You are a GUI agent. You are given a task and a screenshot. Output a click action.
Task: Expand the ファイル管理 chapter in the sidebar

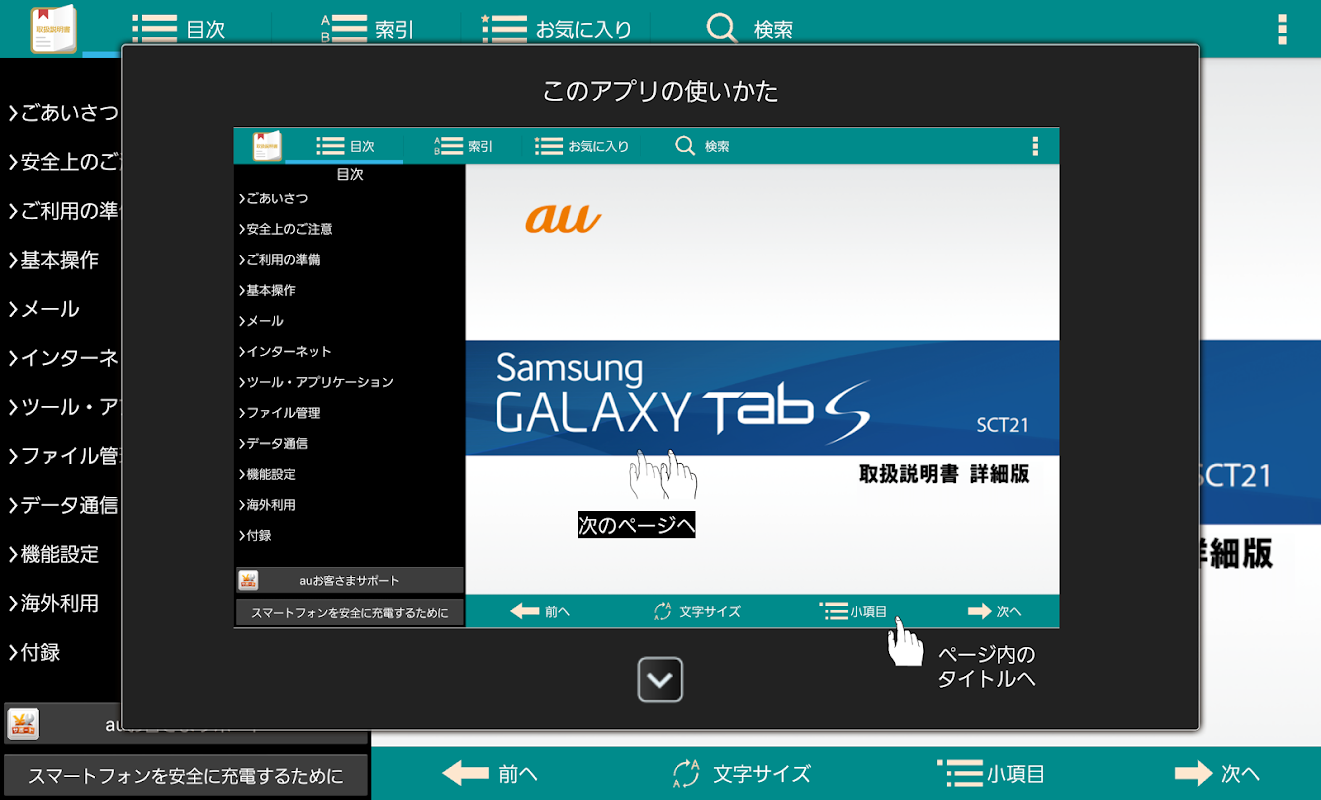[x=62, y=456]
